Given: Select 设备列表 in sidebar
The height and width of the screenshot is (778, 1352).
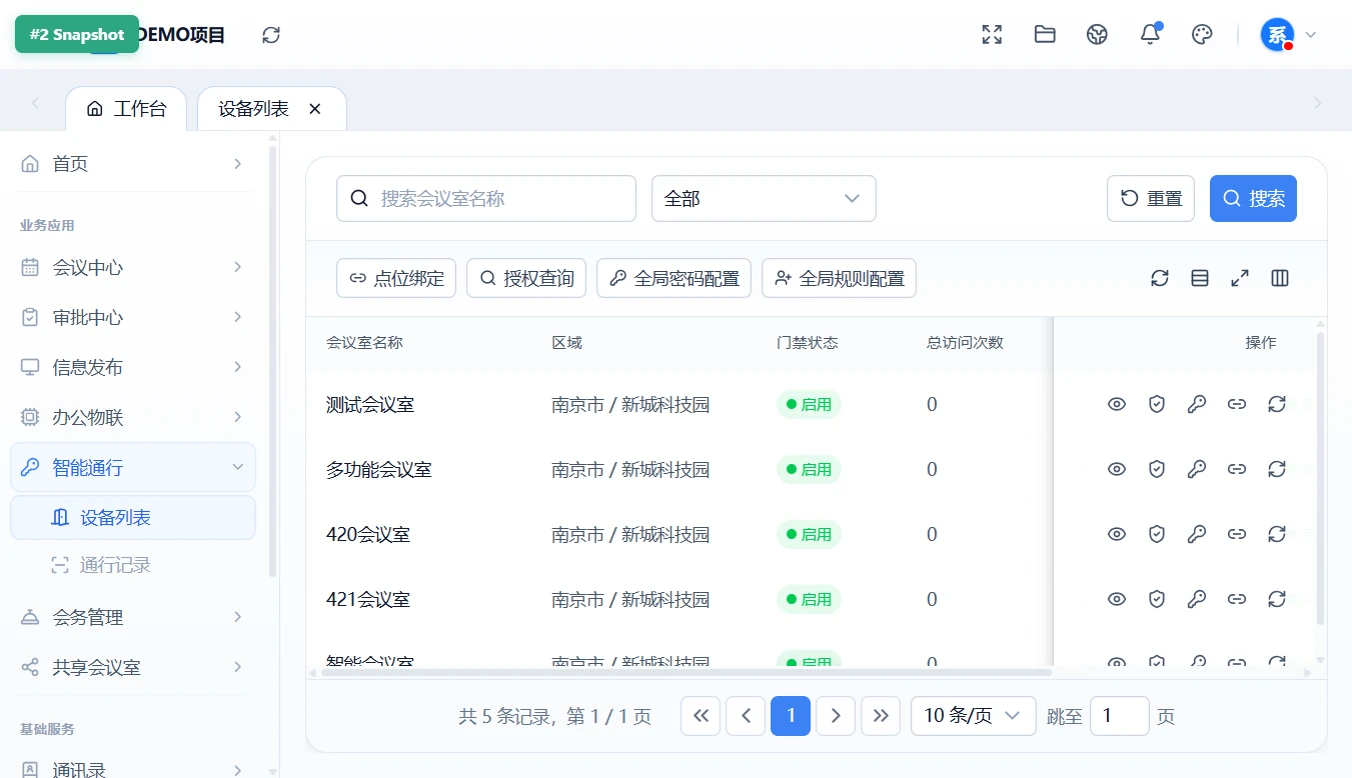Looking at the screenshot, I should 133,518.
